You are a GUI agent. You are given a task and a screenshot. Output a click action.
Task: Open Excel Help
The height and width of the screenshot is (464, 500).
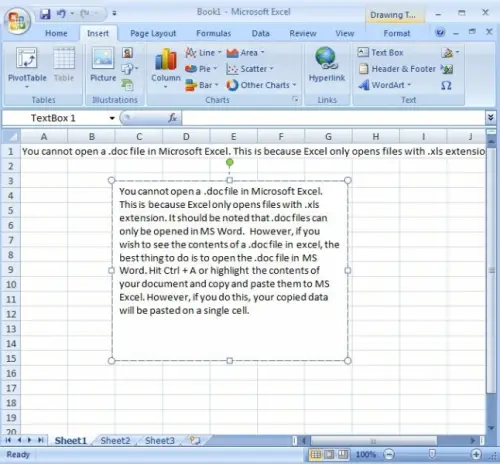coord(440,33)
